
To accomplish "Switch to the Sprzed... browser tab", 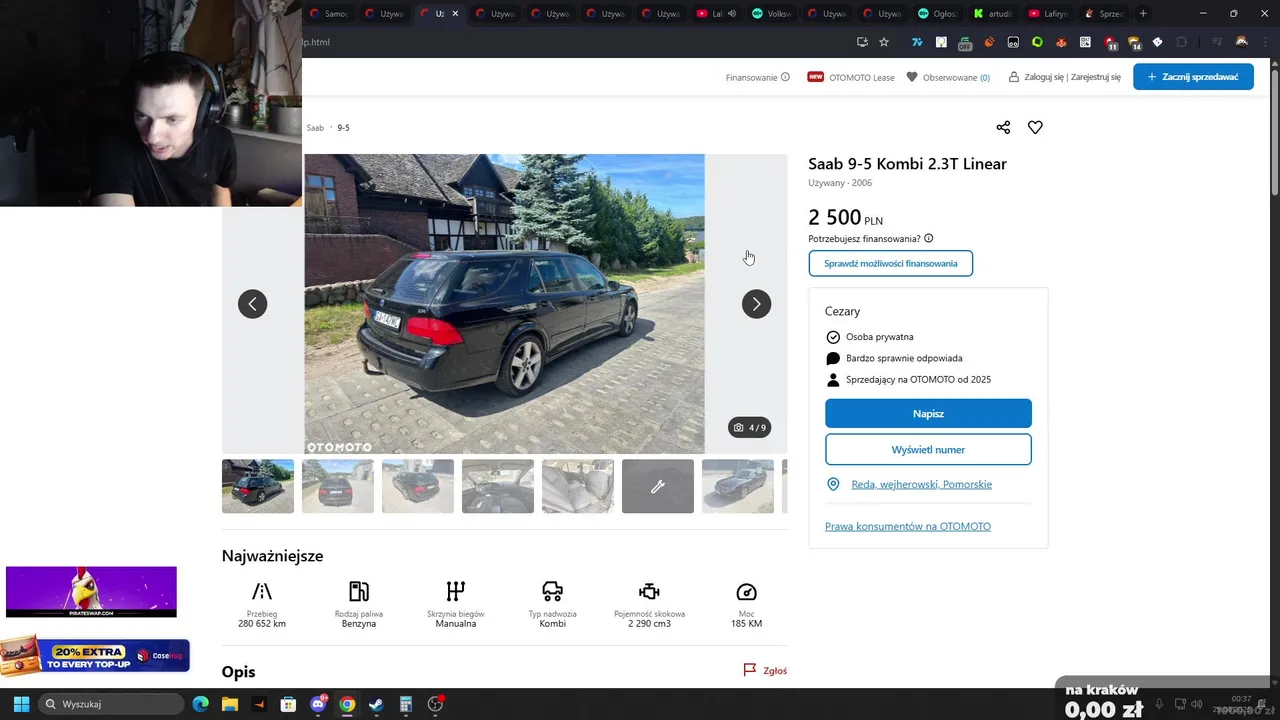I will coord(1103,13).
